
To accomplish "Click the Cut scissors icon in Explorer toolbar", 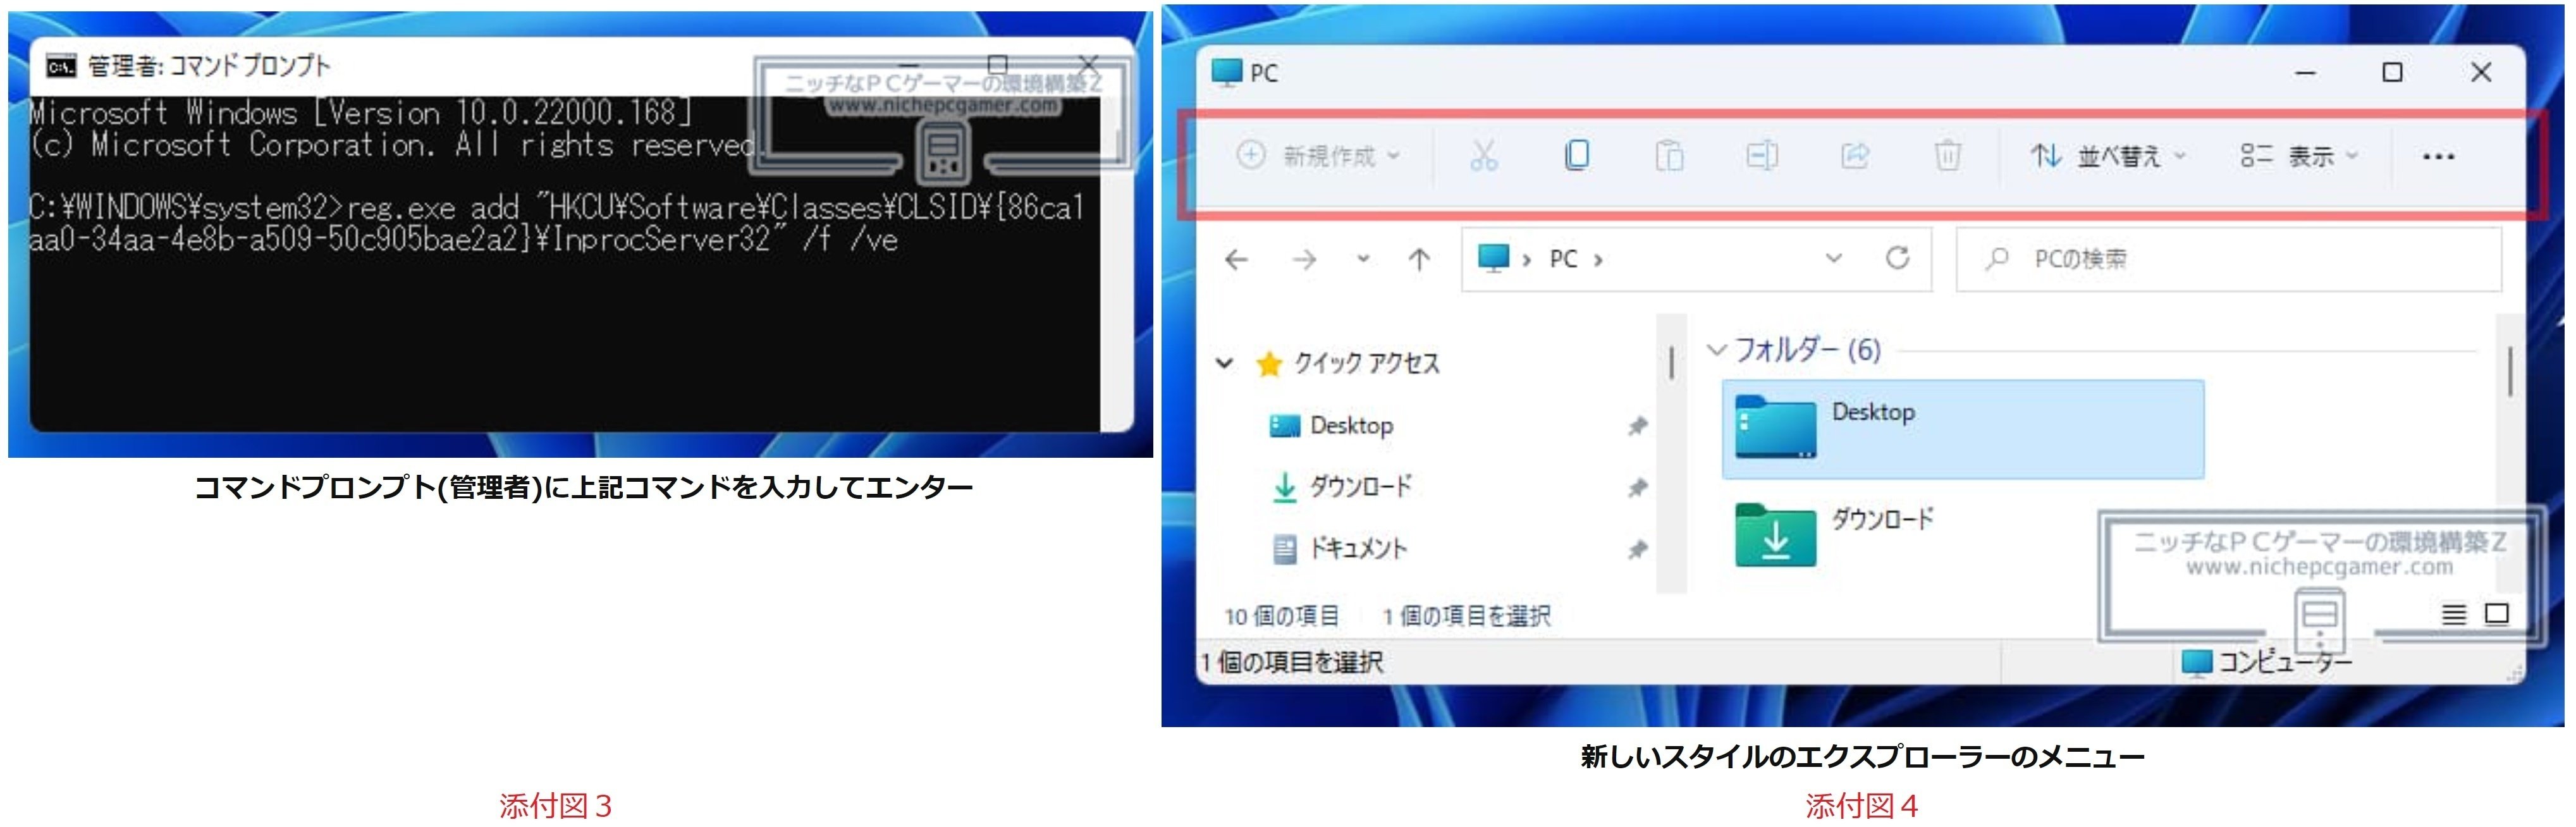I will pyautogui.click(x=1483, y=156).
